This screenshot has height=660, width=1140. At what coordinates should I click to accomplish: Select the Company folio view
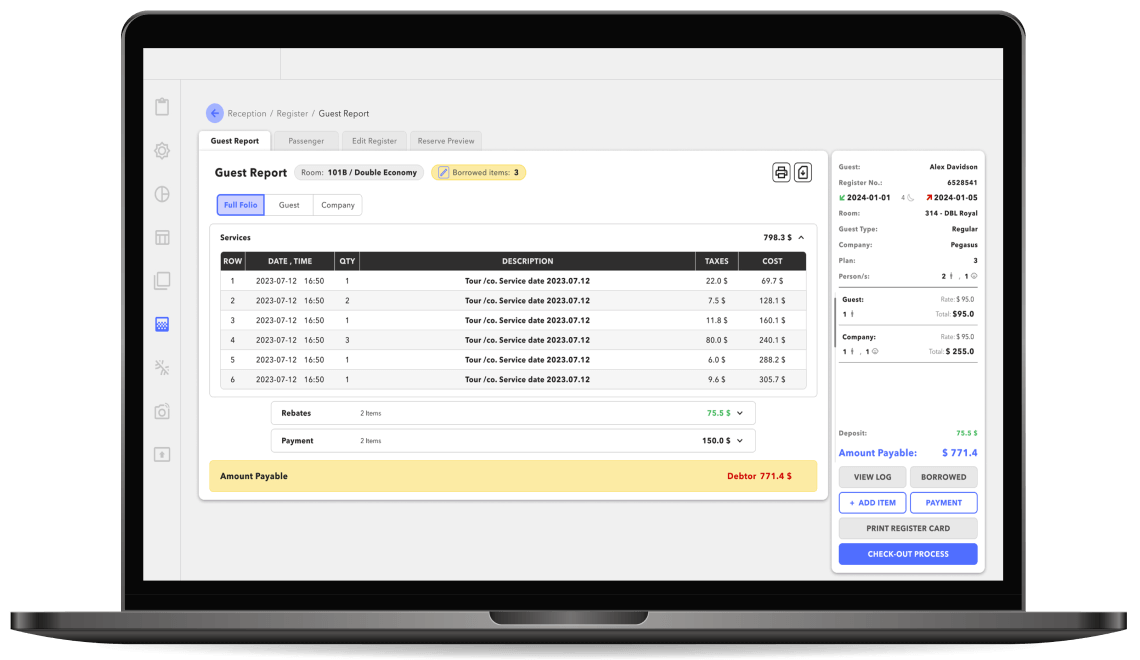click(338, 205)
